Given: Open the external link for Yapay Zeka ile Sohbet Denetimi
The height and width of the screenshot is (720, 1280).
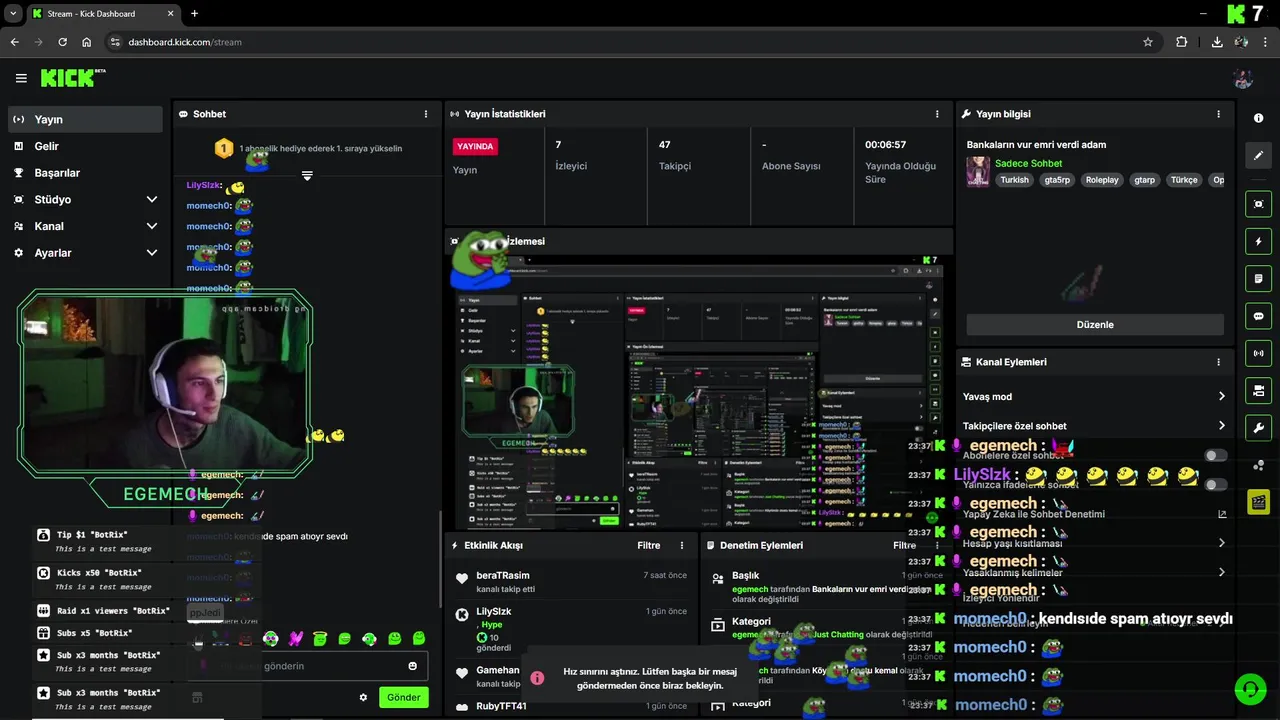Looking at the screenshot, I should (1222, 514).
